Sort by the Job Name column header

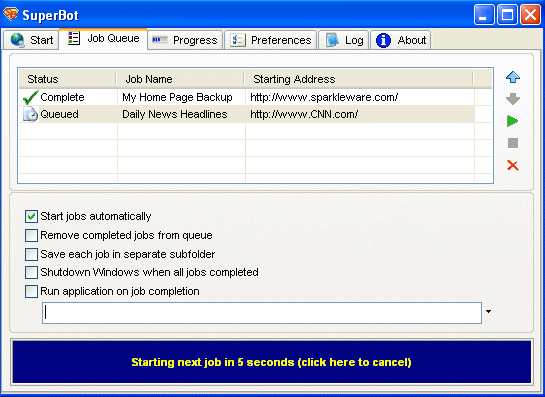point(180,79)
